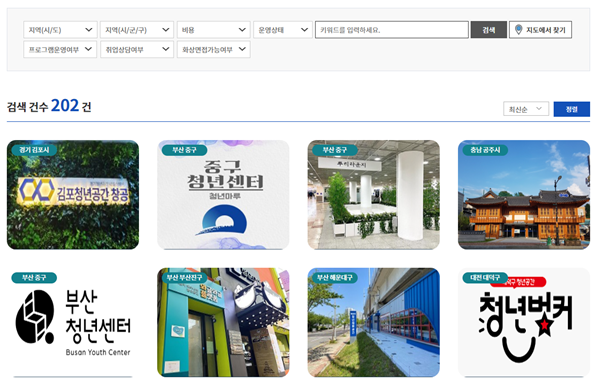Open the white pillar indoor space card
The width and height of the screenshot is (600, 382).
(x=373, y=195)
